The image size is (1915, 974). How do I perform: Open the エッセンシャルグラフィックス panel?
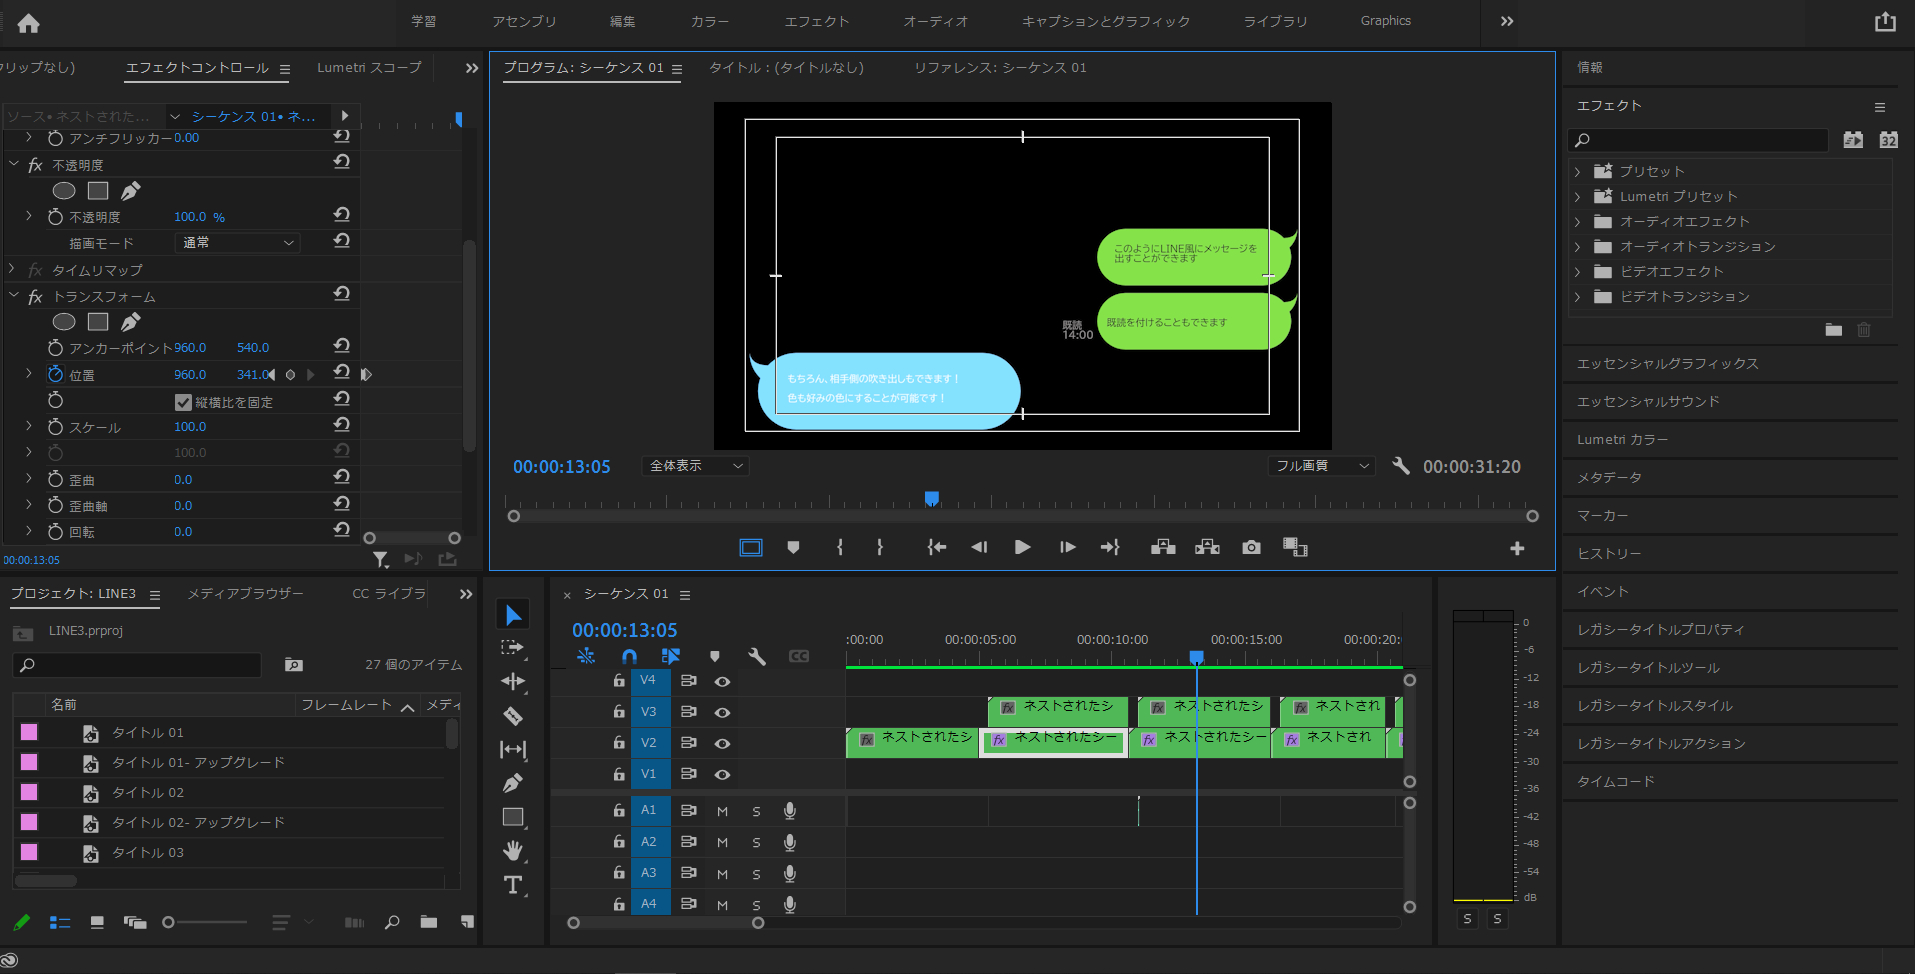coord(1667,364)
